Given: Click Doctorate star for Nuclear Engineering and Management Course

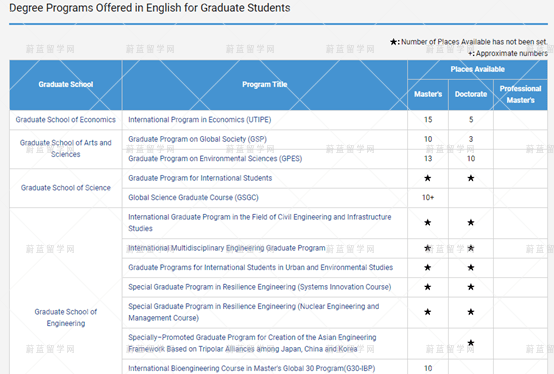Looking at the screenshot, I should [471, 312].
